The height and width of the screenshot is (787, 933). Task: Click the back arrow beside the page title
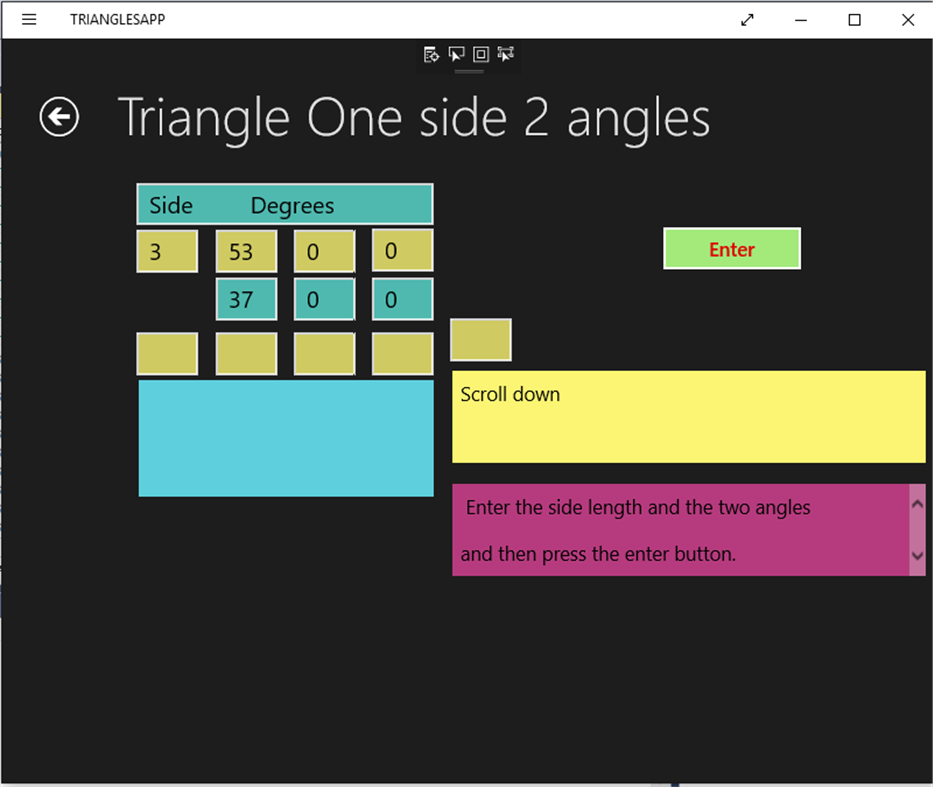tap(59, 117)
